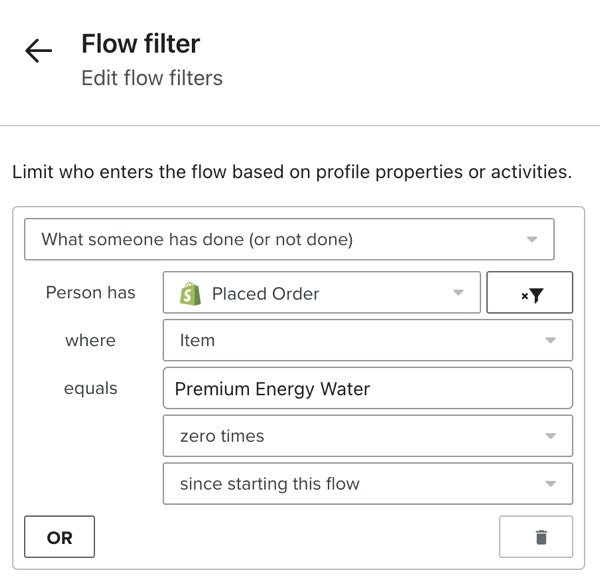
Task: Click the caret in the Item field
Action: 550,341
